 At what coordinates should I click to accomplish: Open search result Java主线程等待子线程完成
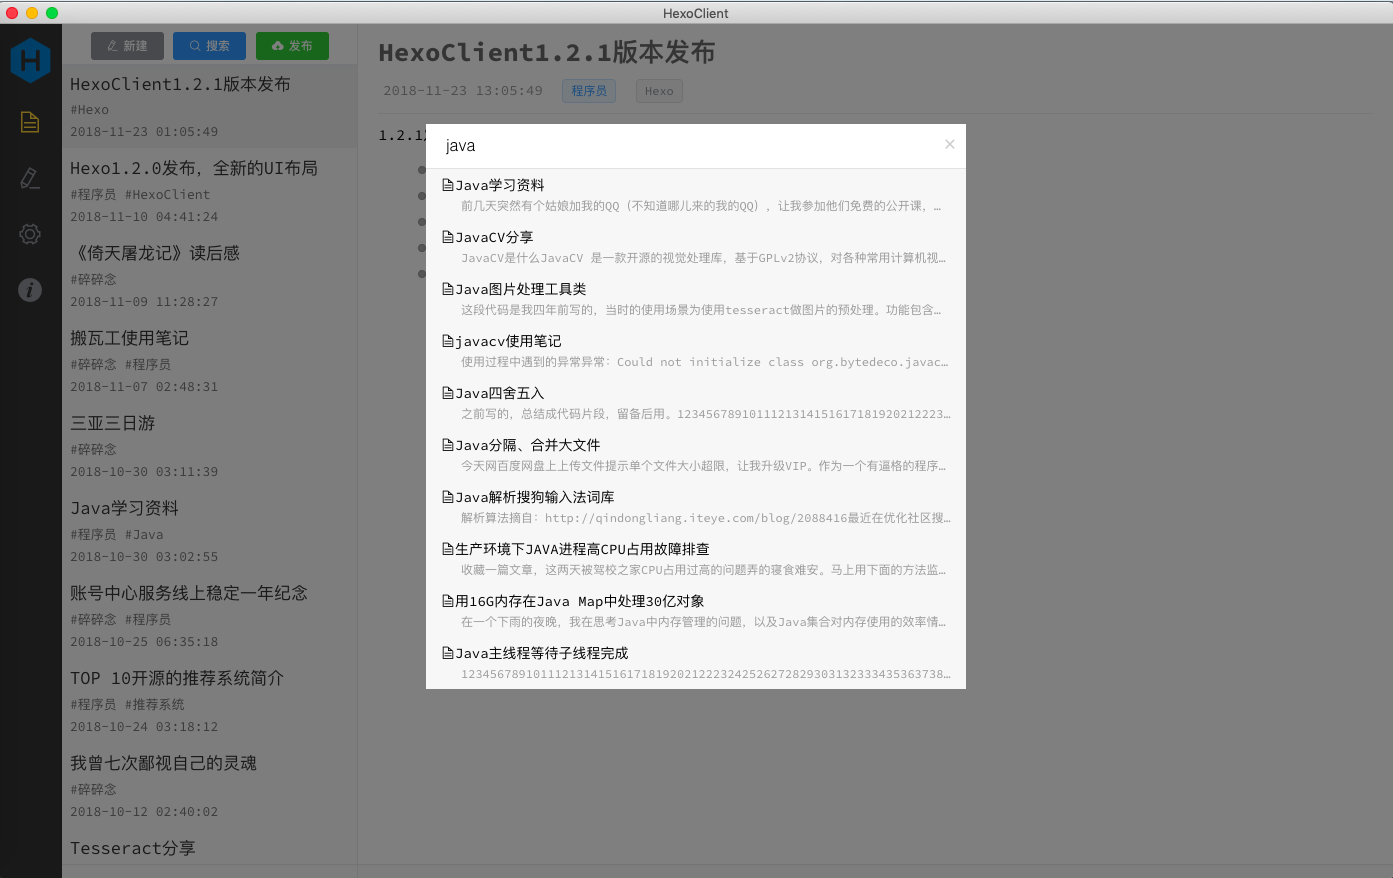(696, 663)
